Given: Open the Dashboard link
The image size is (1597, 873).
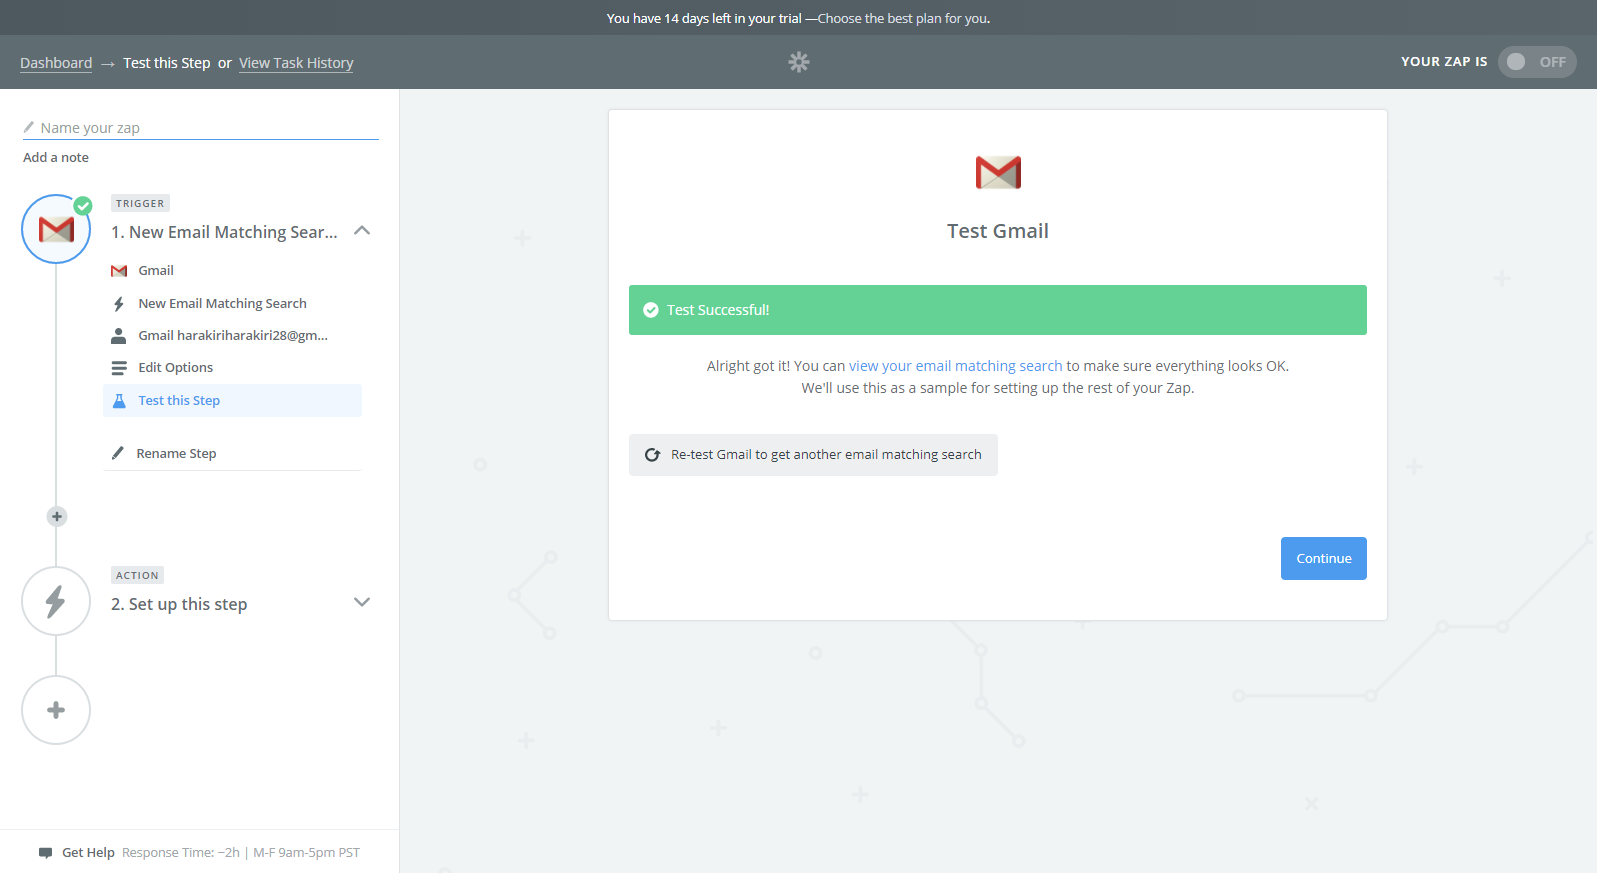Looking at the screenshot, I should 56,63.
